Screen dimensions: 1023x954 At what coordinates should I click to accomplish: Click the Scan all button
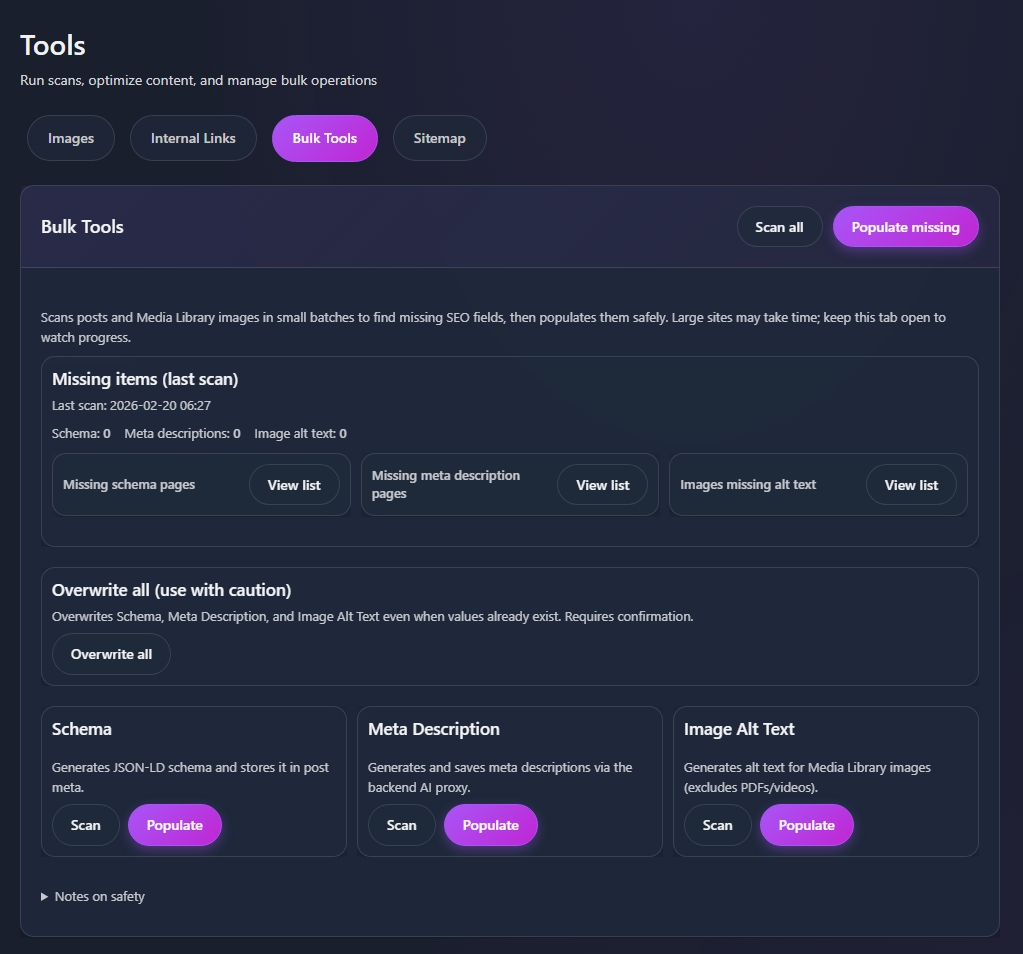779,226
